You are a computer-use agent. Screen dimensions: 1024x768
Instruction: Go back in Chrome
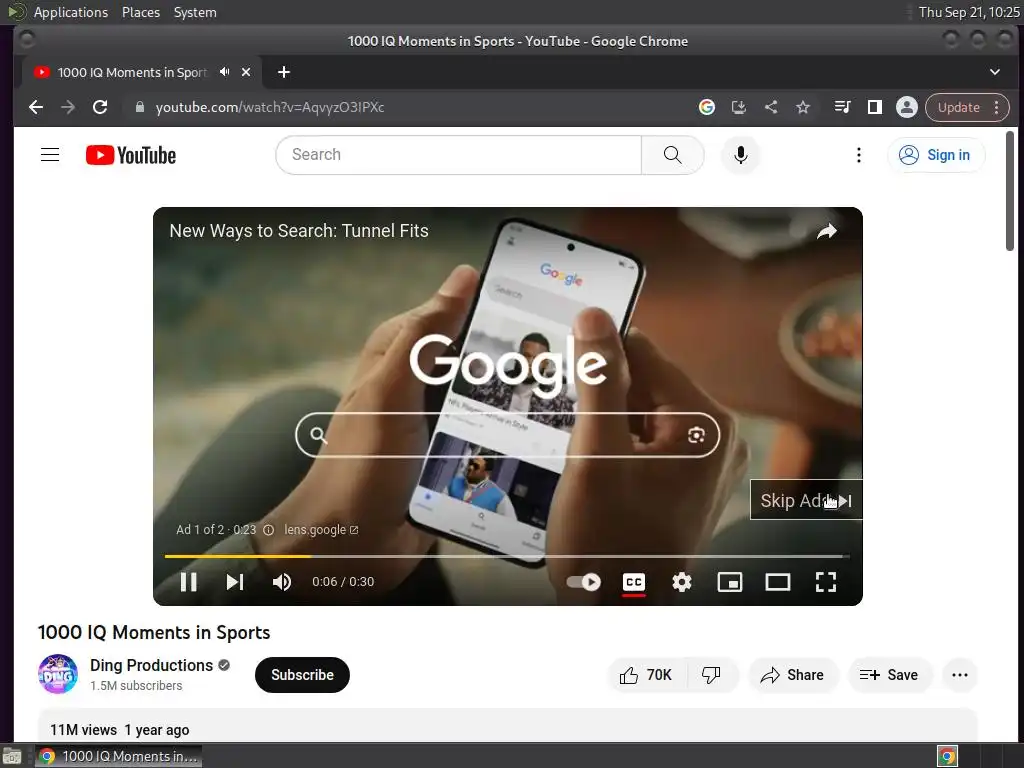point(36,107)
